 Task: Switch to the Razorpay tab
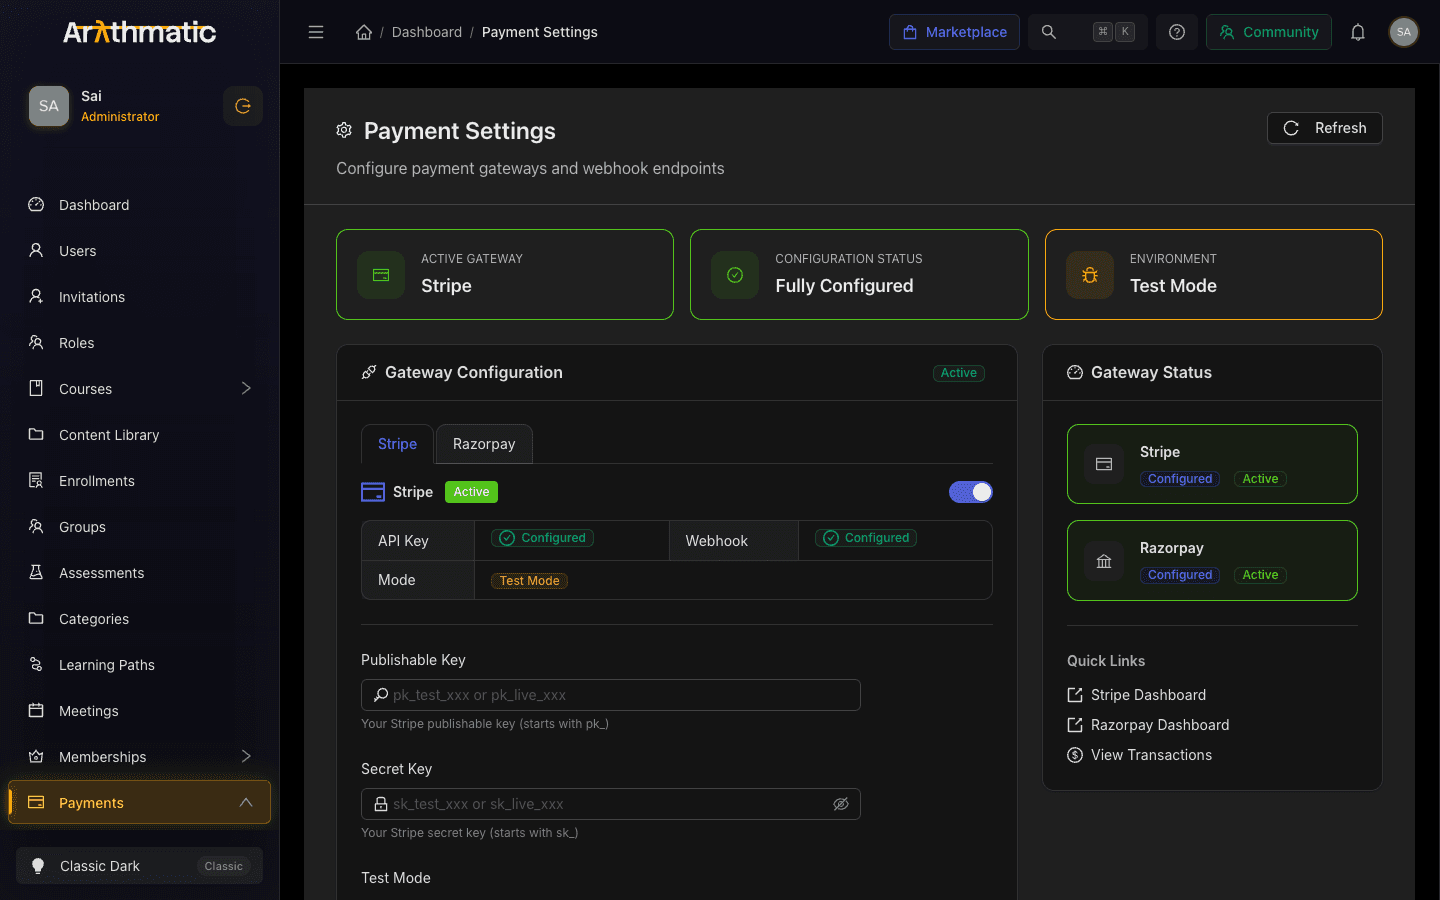(x=484, y=444)
